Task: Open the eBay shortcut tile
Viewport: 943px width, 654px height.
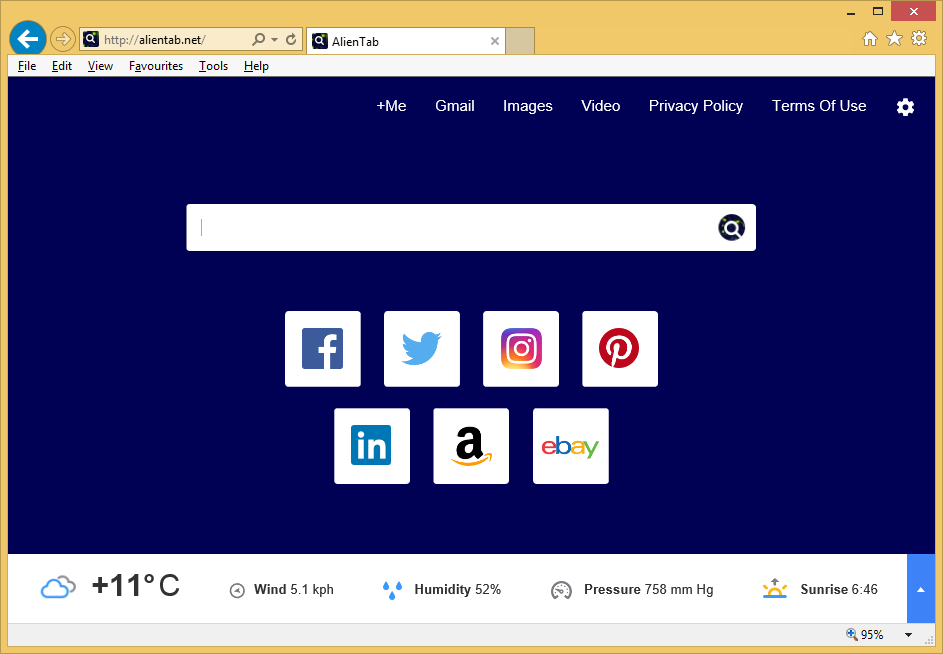Action: tap(571, 446)
